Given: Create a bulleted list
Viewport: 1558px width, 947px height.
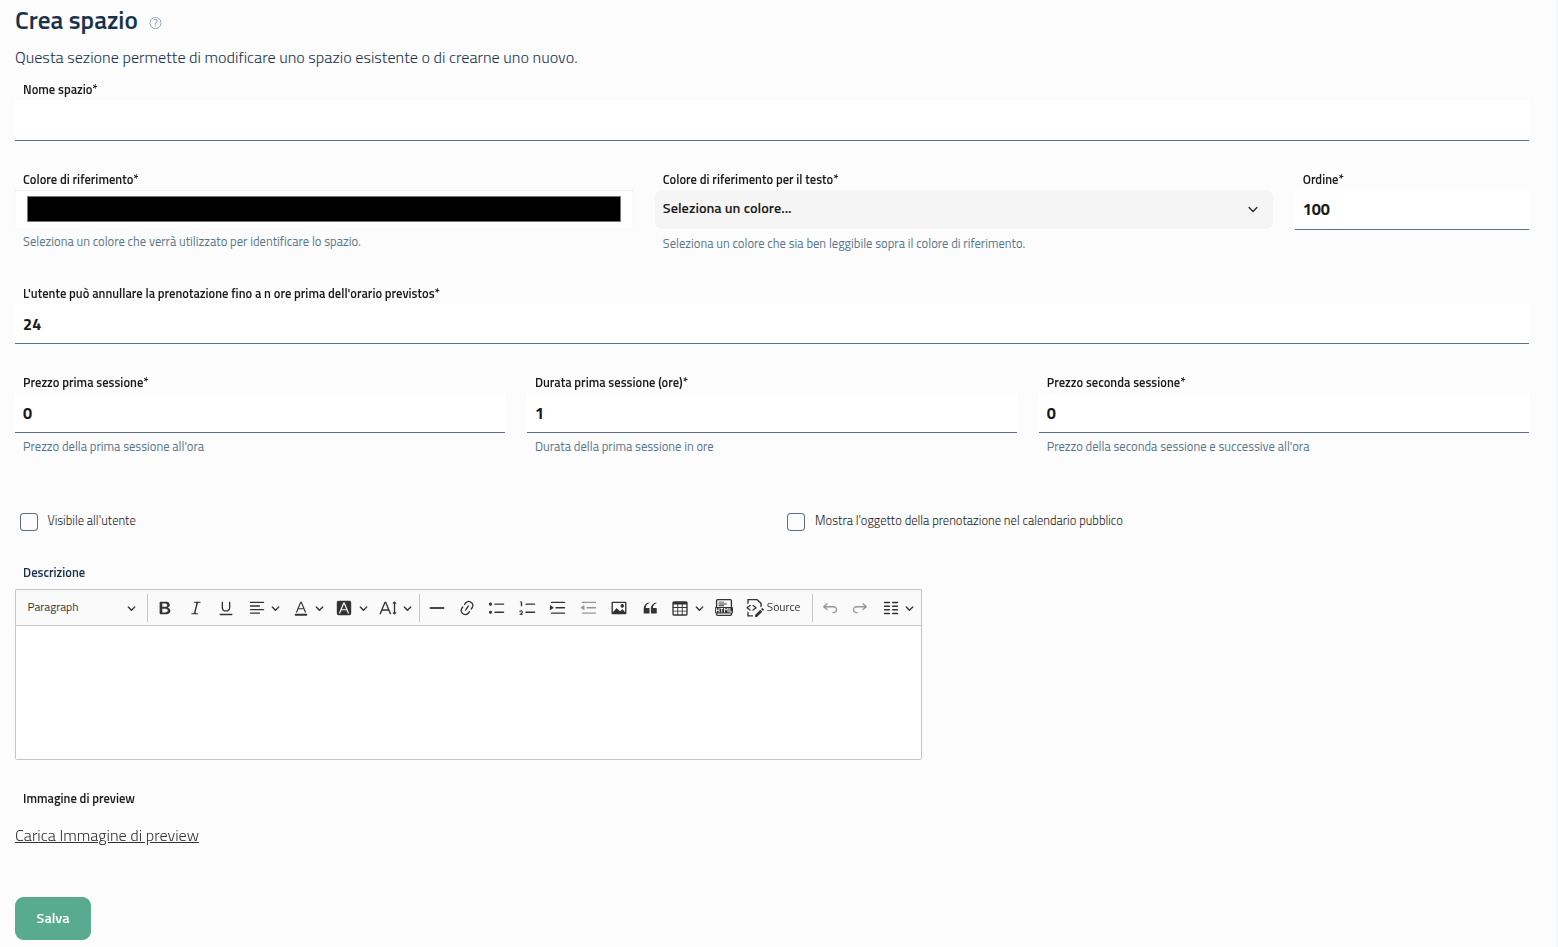Looking at the screenshot, I should pyautogui.click(x=496, y=608).
